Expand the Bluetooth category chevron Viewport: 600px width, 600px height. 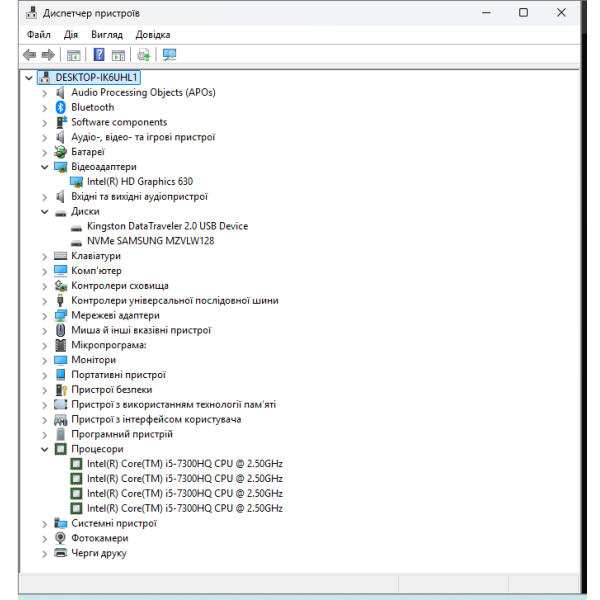coord(44,108)
